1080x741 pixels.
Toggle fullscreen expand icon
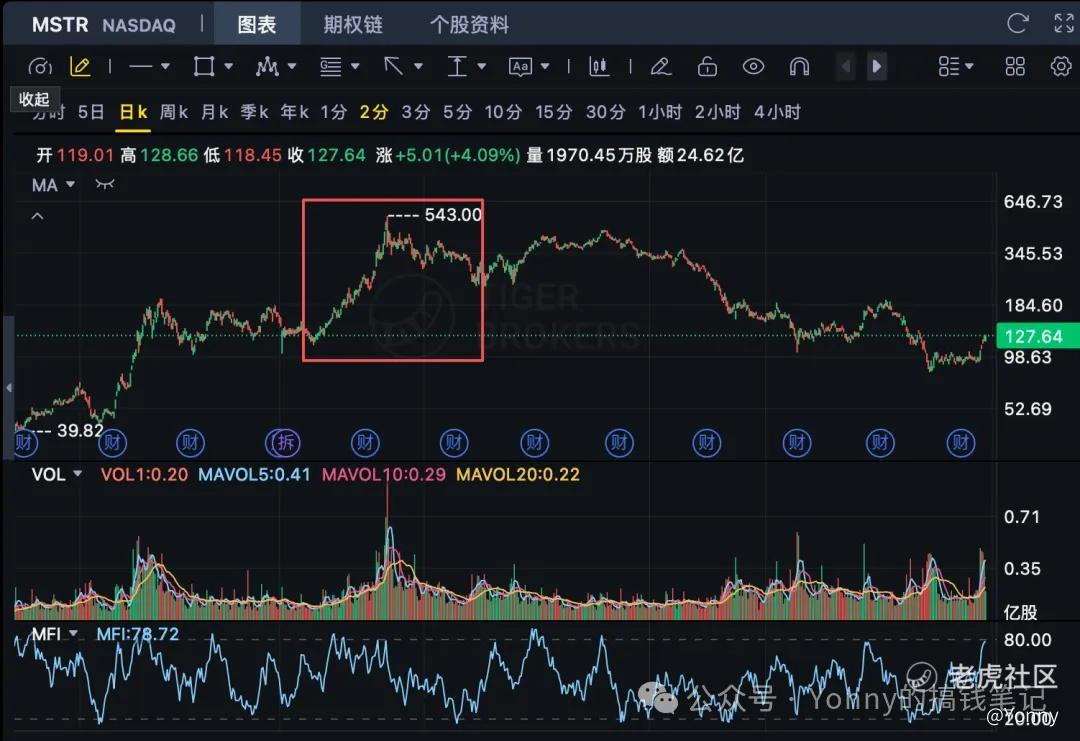point(1064,23)
